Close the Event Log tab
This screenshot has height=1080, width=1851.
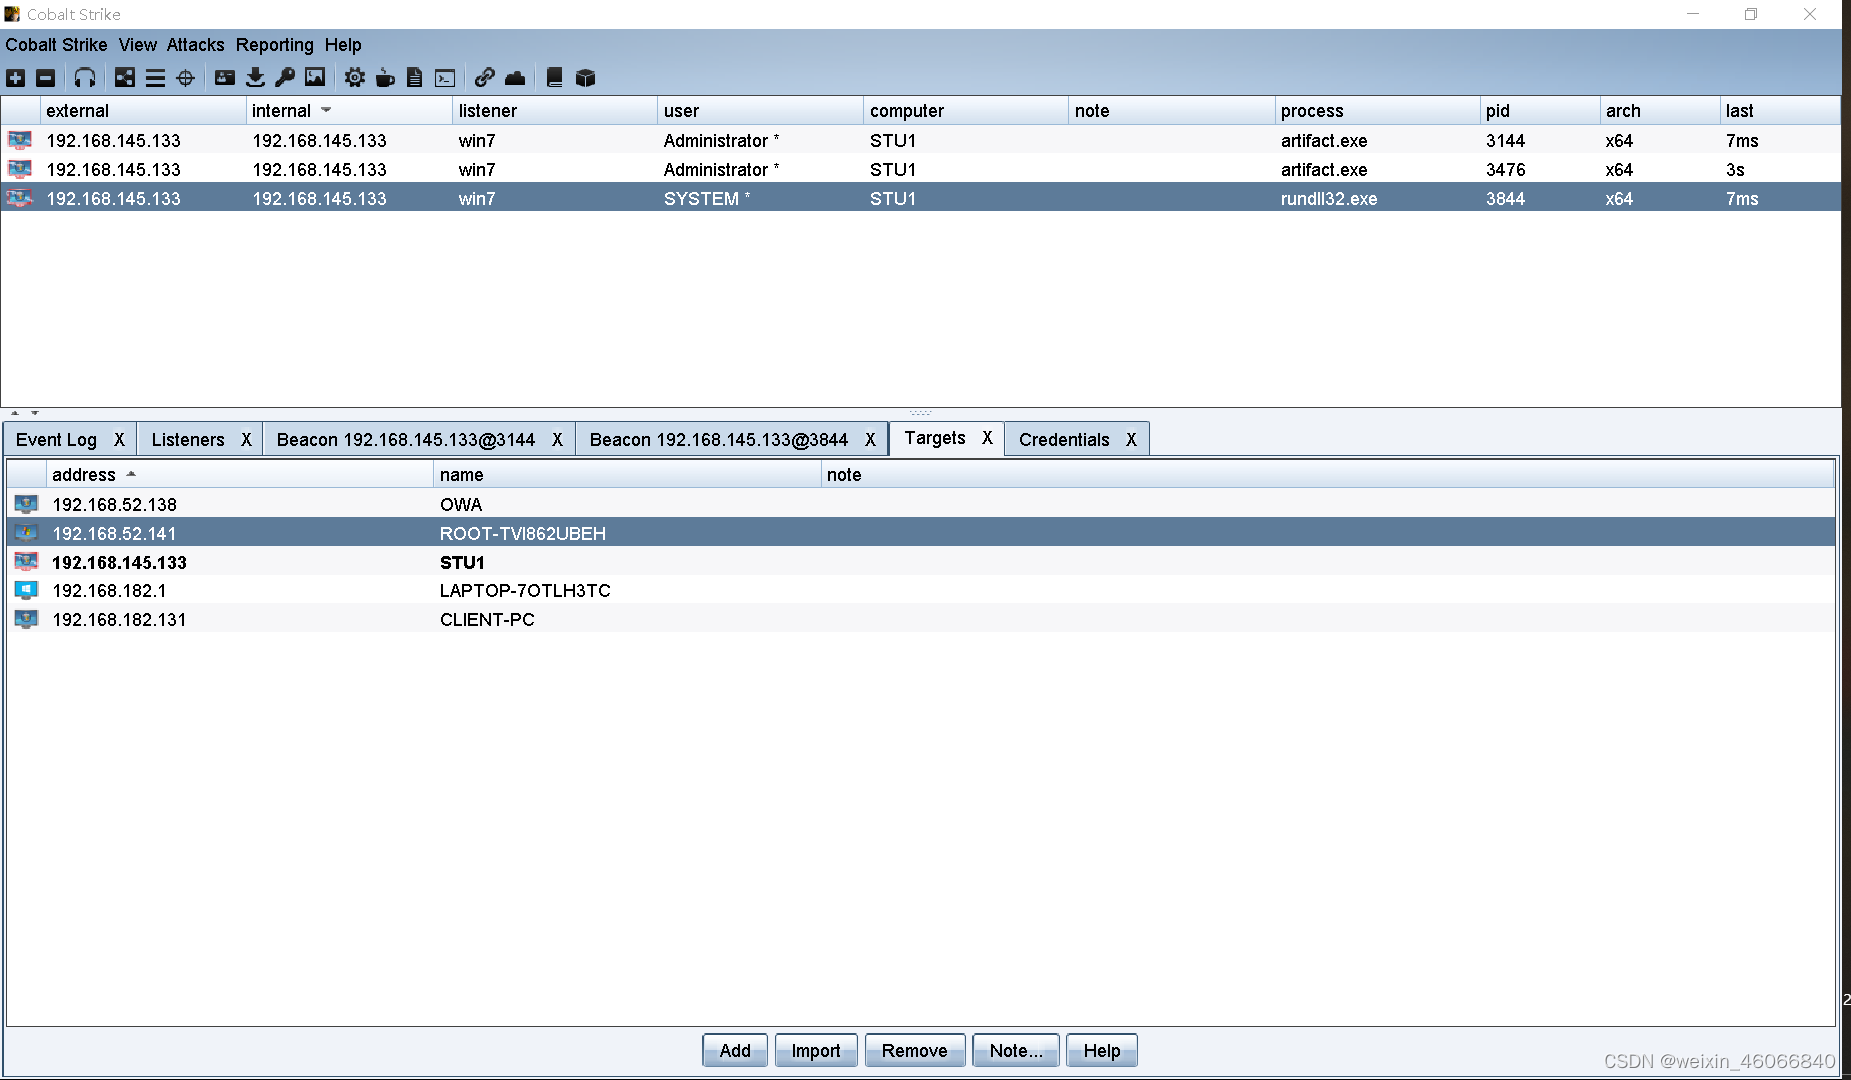[x=119, y=440]
